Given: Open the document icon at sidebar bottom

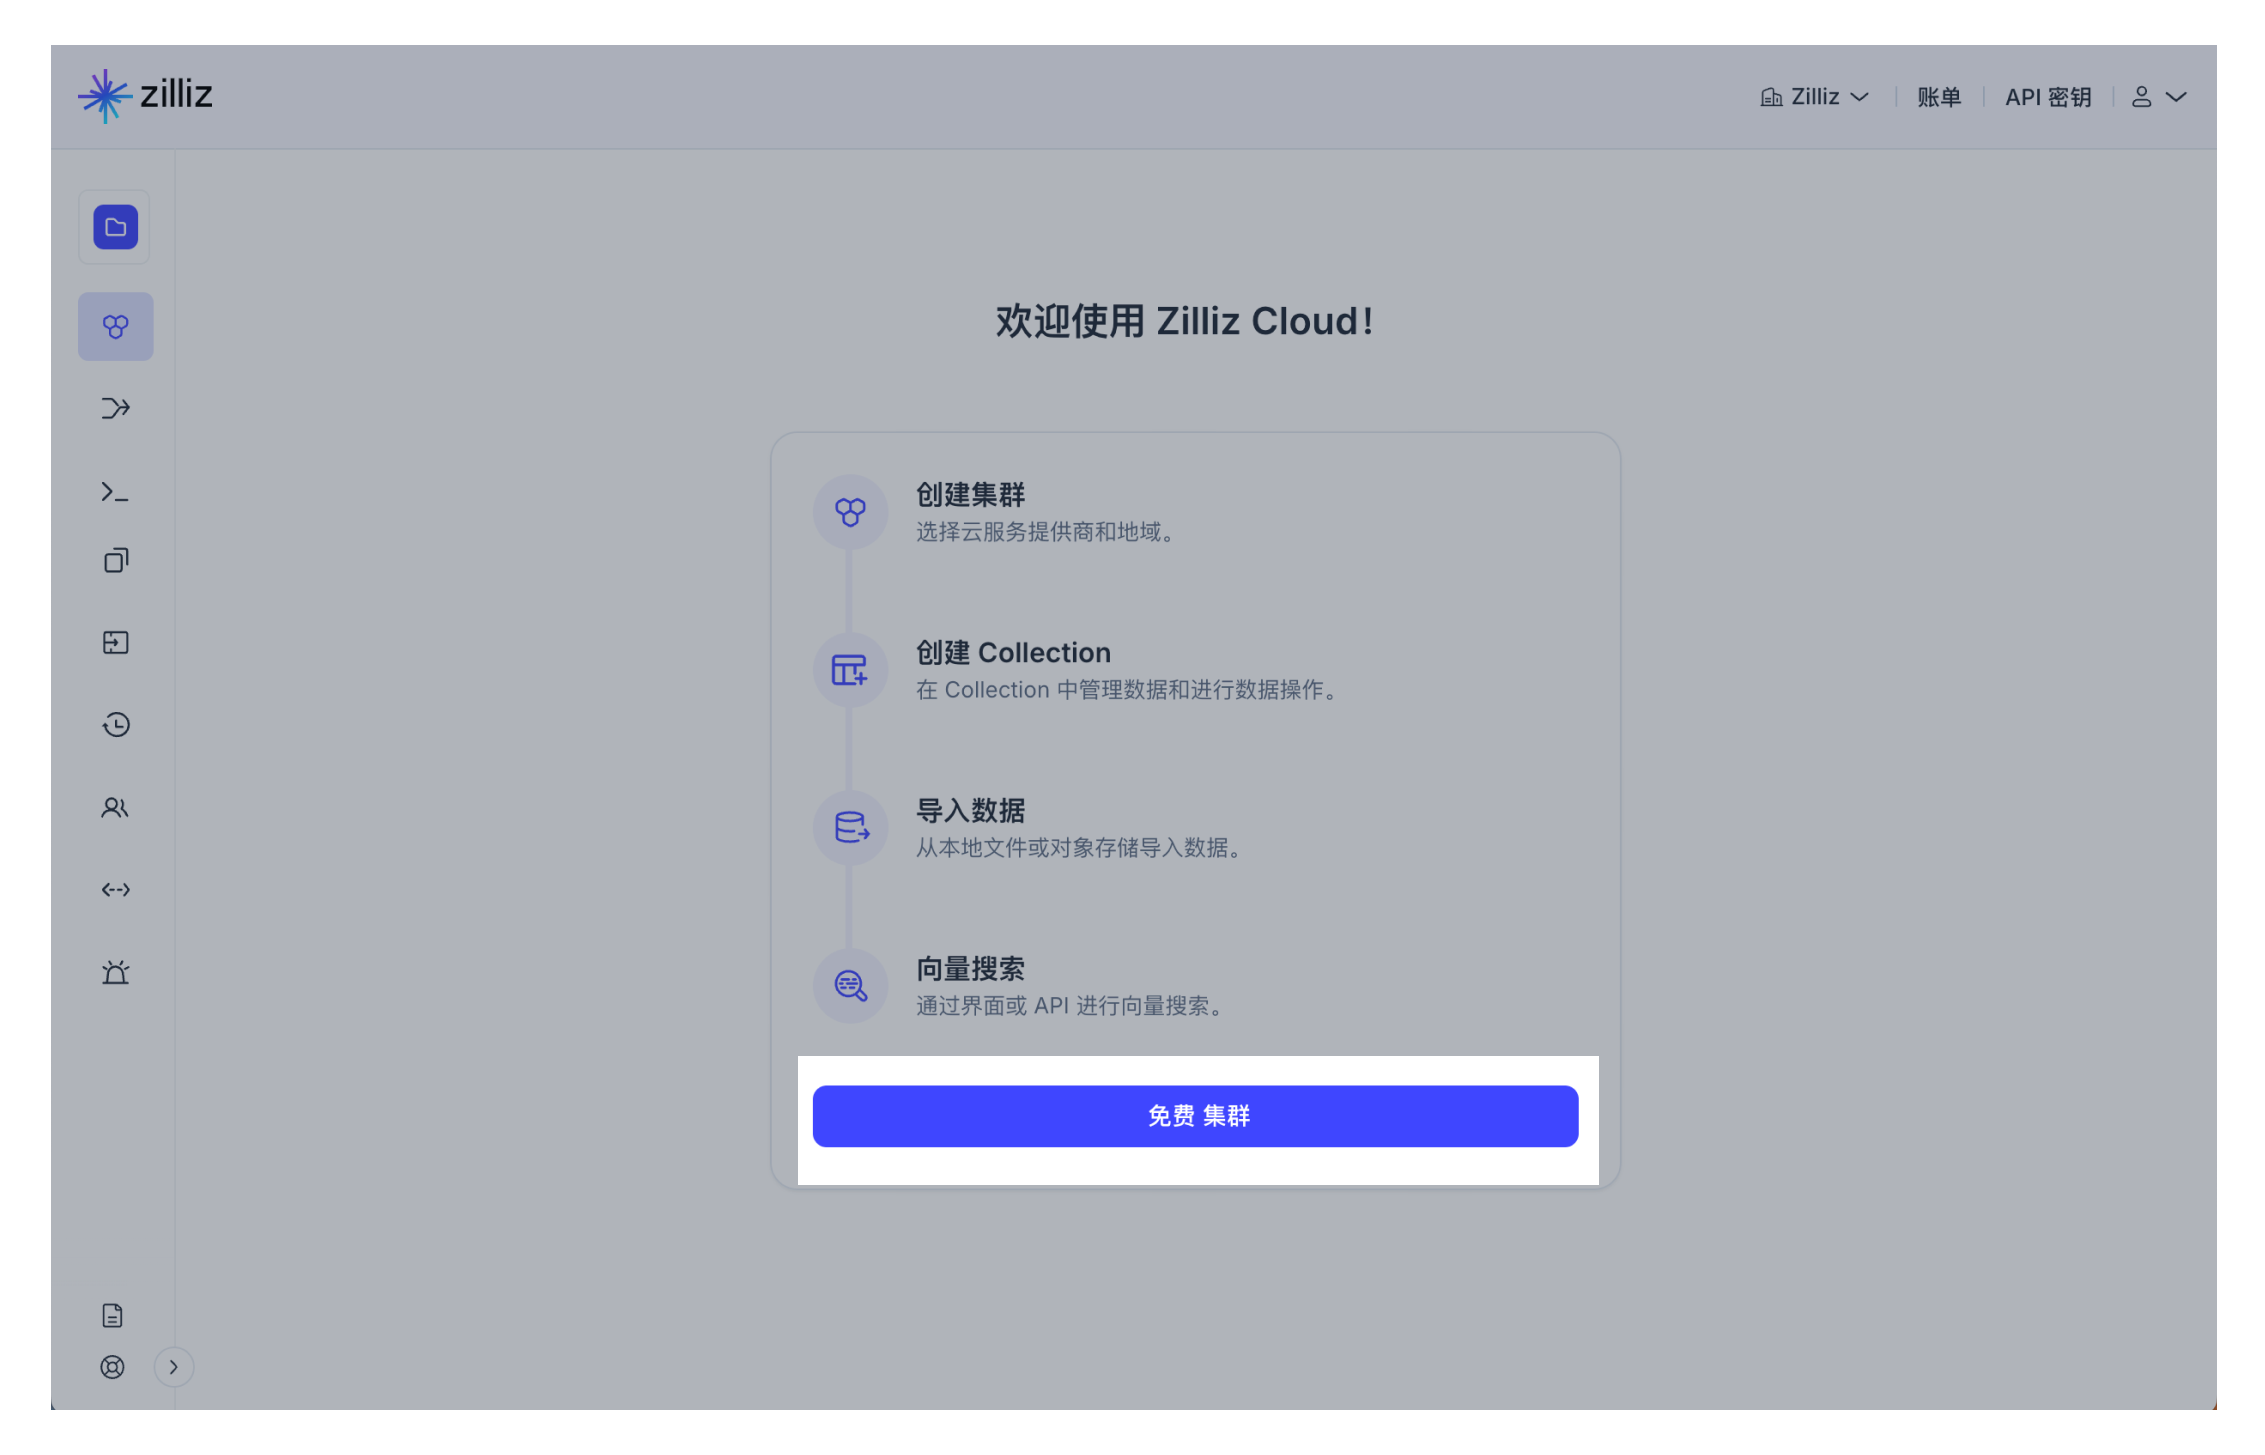Looking at the screenshot, I should click(x=112, y=1315).
